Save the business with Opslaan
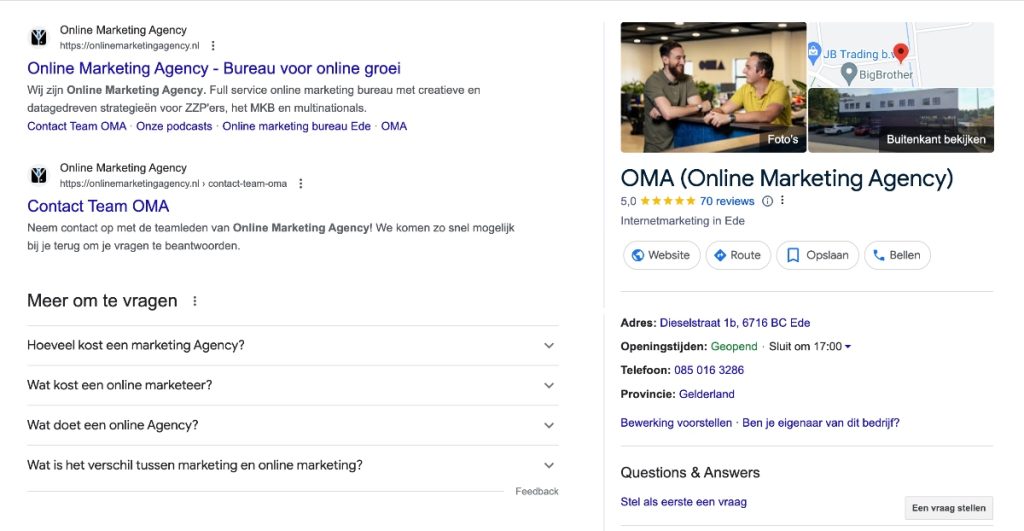1024x531 pixels. point(817,255)
